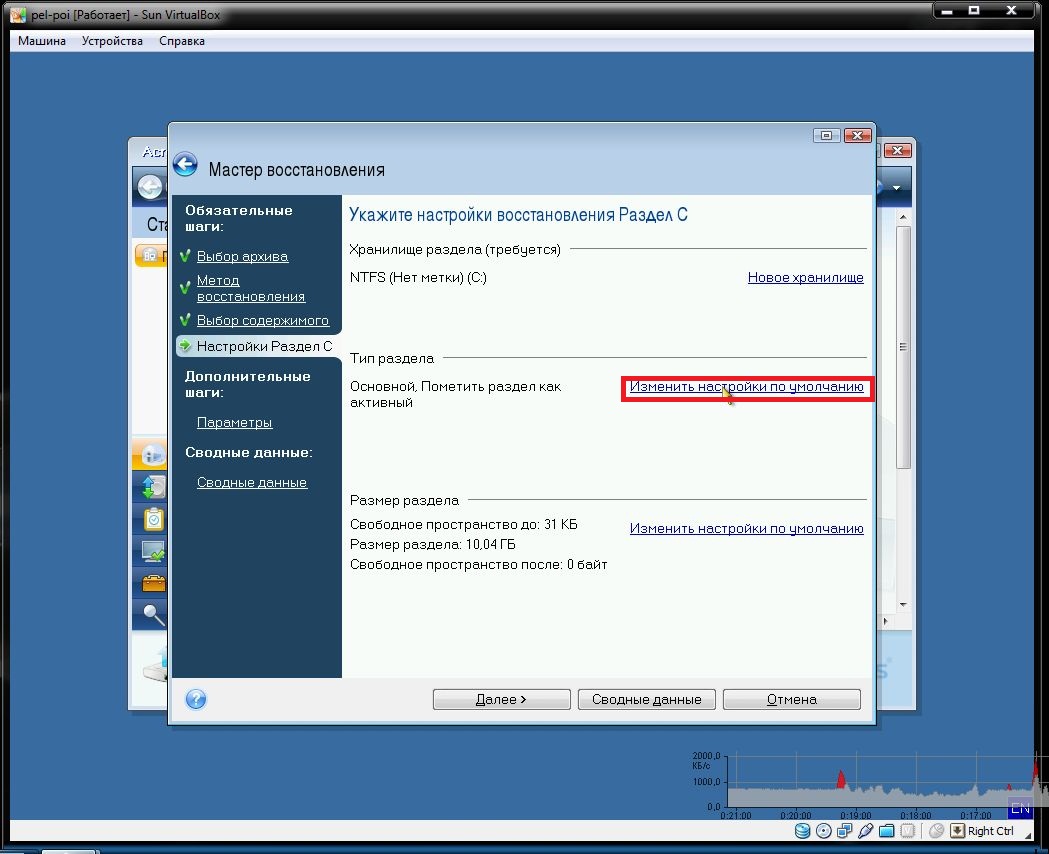Open the Параметры additional step
The height and width of the screenshot is (854, 1049).
[x=234, y=422]
